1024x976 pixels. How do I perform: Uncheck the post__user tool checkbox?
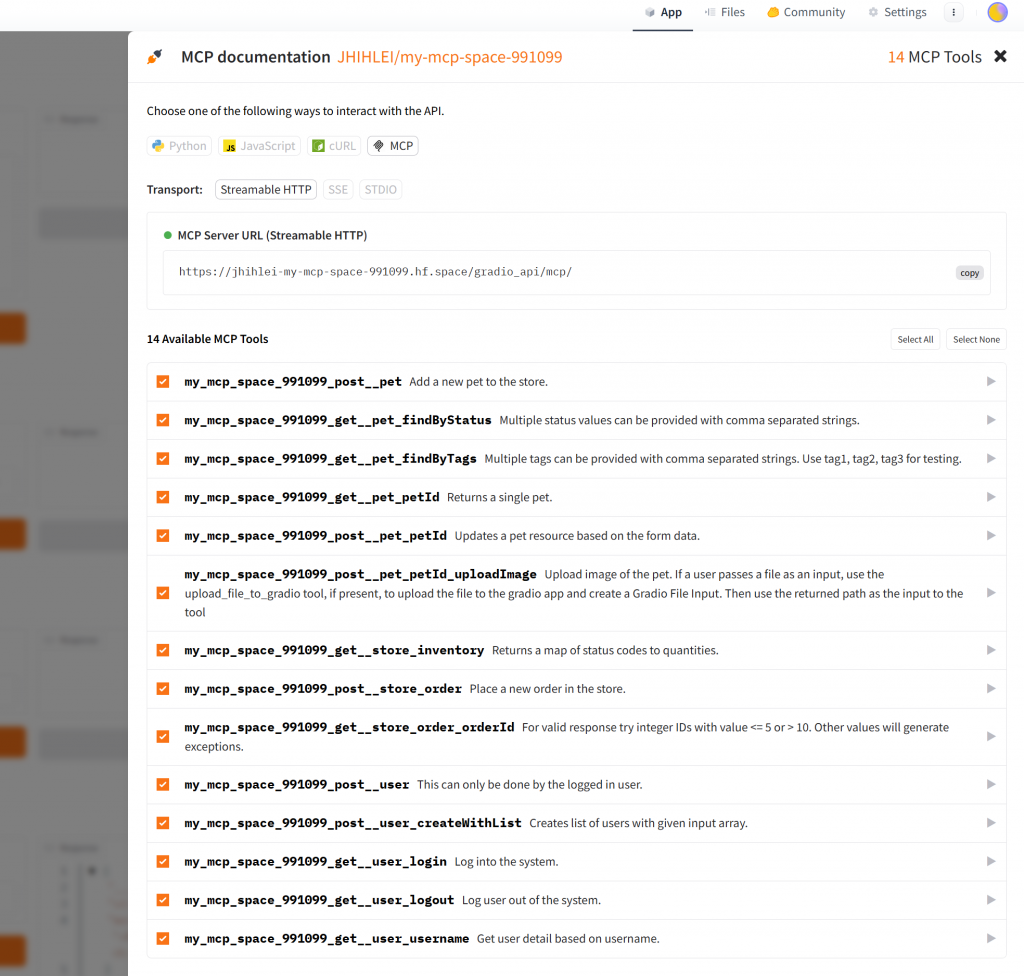[163, 785]
